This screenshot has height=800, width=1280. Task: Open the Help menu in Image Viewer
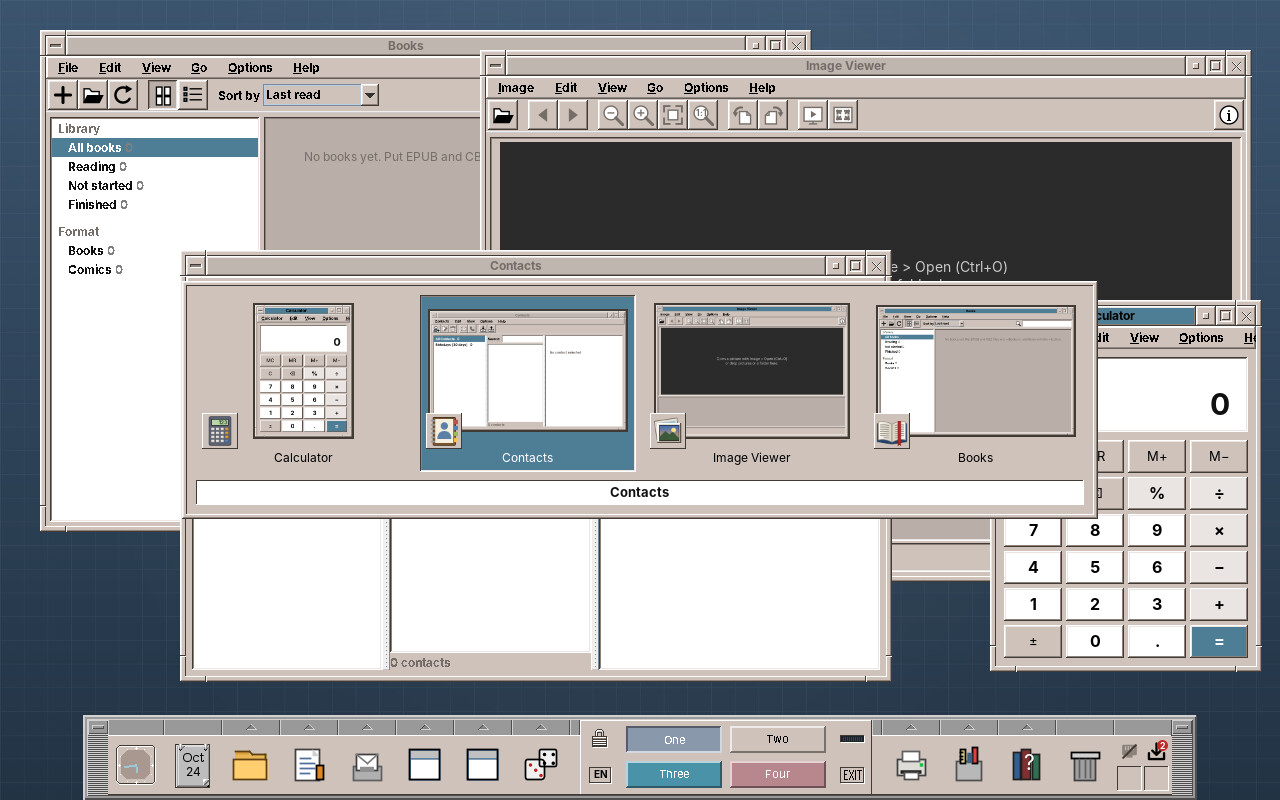(762, 88)
